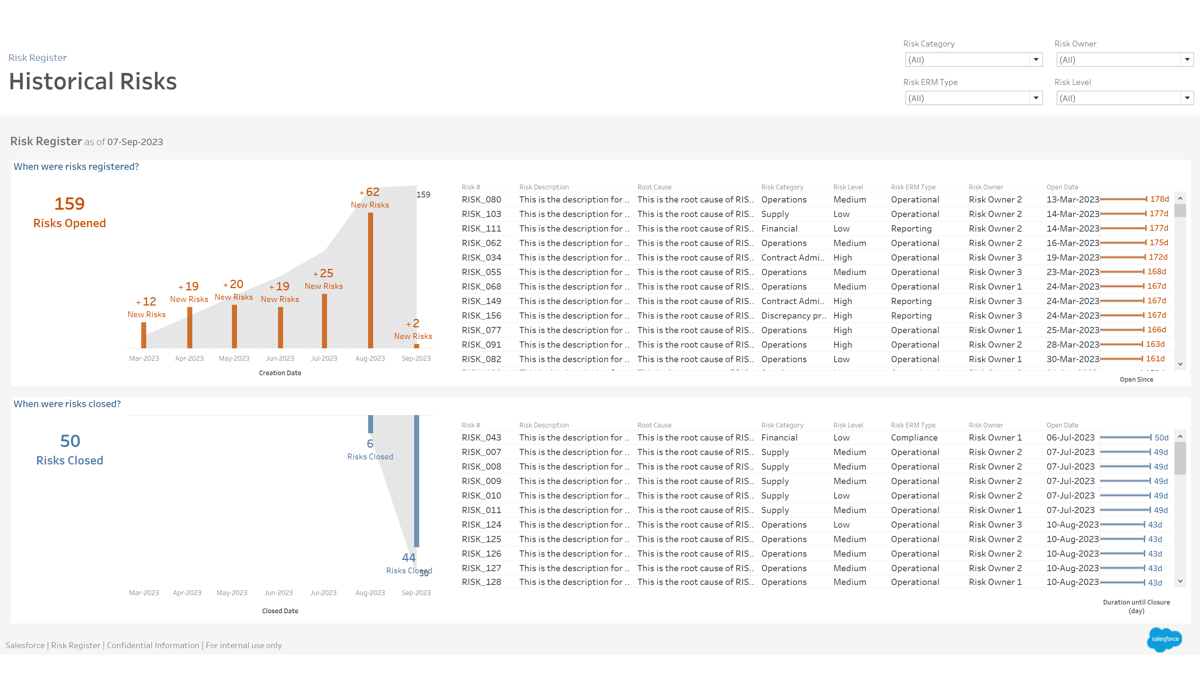1200x680 pixels.
Task: Click the Jul-2023 orange bar with +25
Action: (x=324, y=321)
